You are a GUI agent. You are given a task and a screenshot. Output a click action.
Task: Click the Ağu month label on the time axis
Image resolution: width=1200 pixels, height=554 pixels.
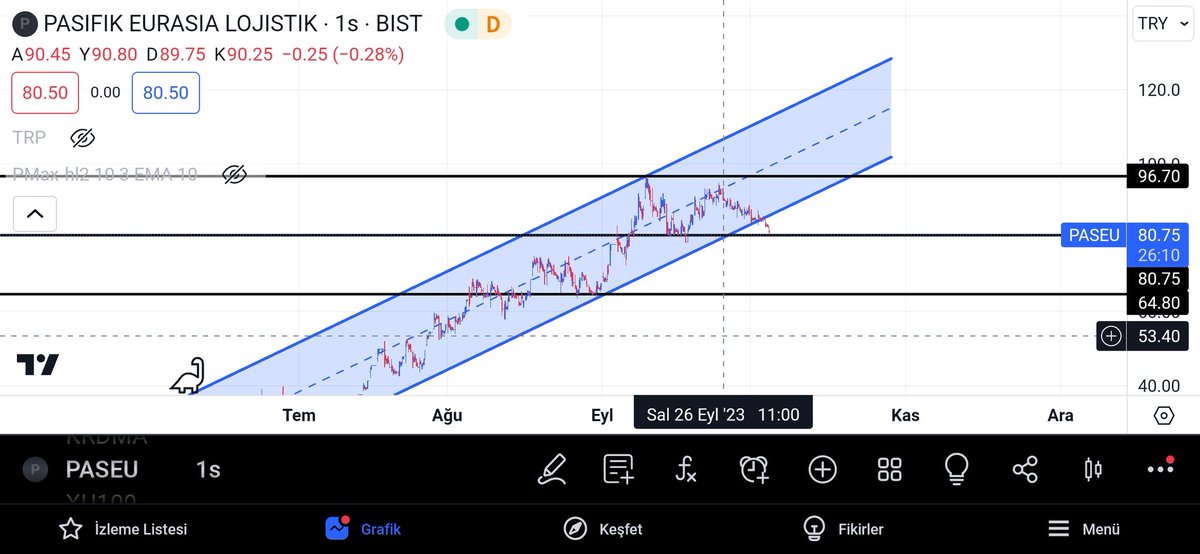(x=446, y=415)
